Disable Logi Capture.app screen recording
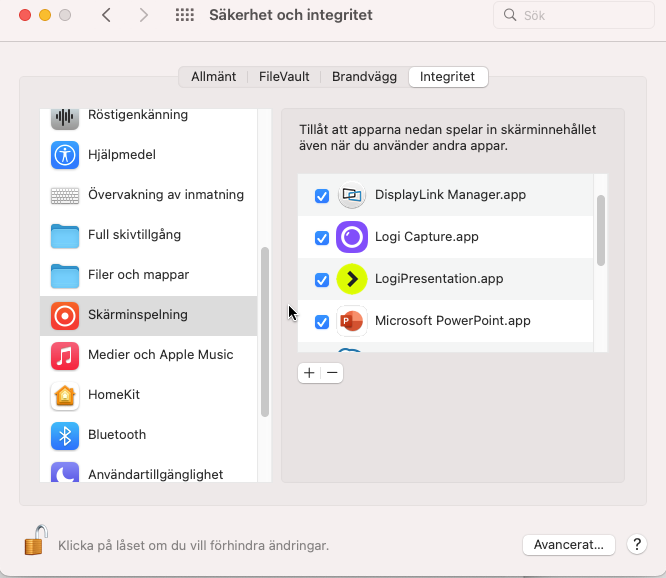 click(x=322, y=238)
